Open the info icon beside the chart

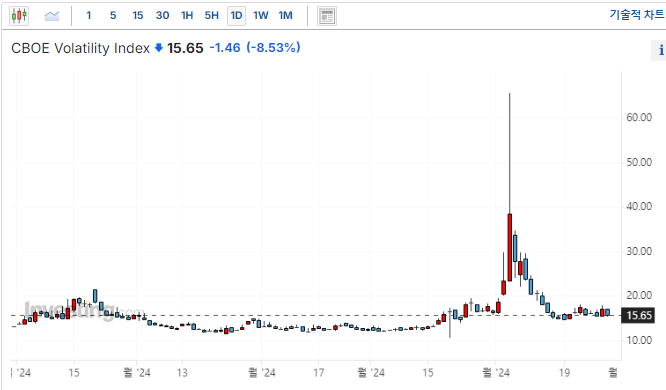pos(661,50)
